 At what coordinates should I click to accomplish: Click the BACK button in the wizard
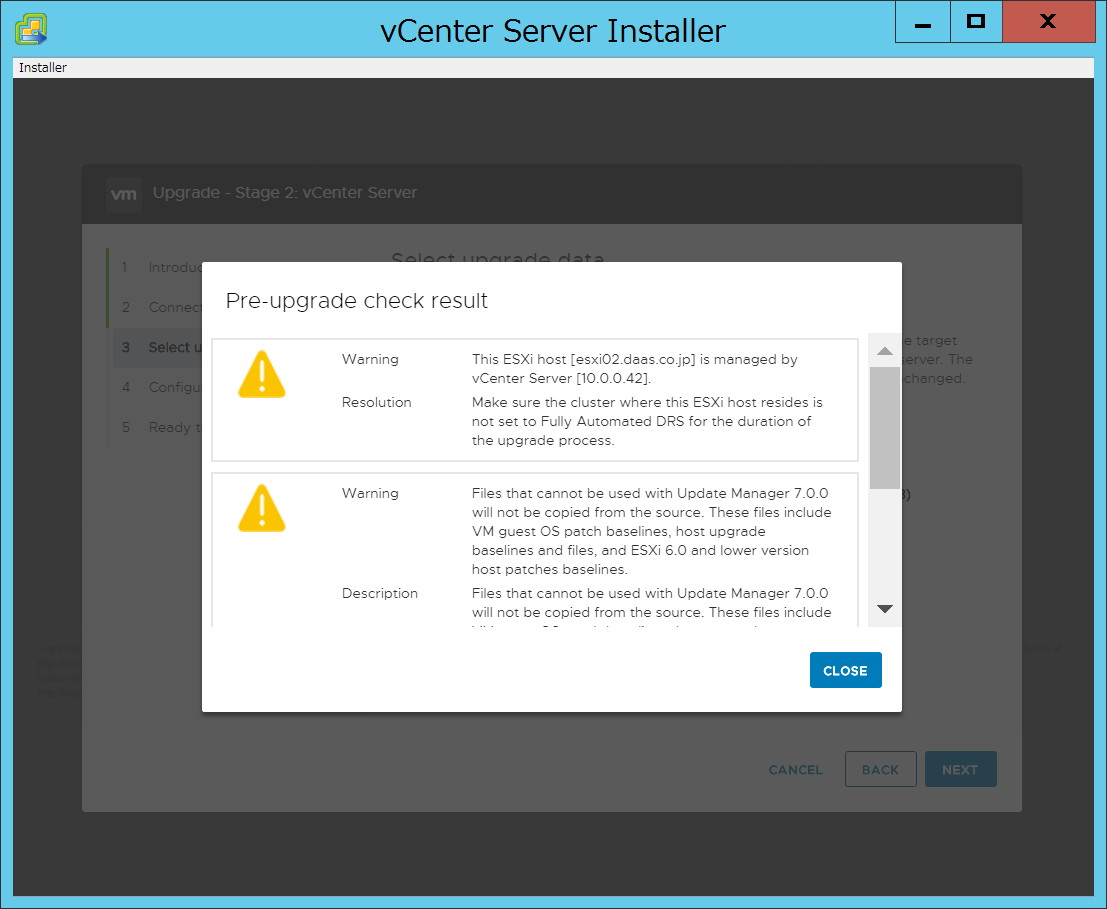pos(880,769)
